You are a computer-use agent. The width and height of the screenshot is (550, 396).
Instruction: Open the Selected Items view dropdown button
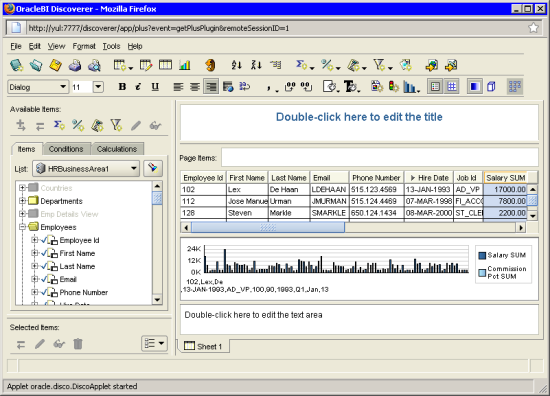pyautogui.click(x=155, y=343)
